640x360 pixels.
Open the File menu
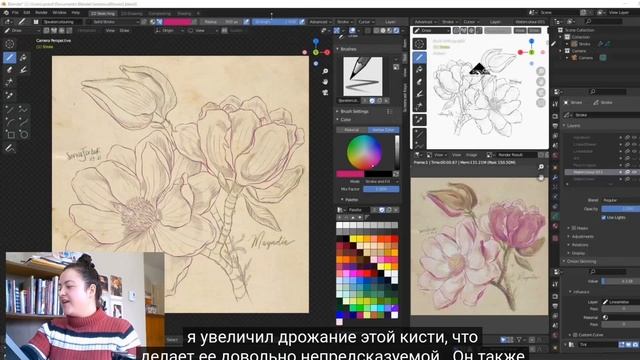(x=15, y=13)
